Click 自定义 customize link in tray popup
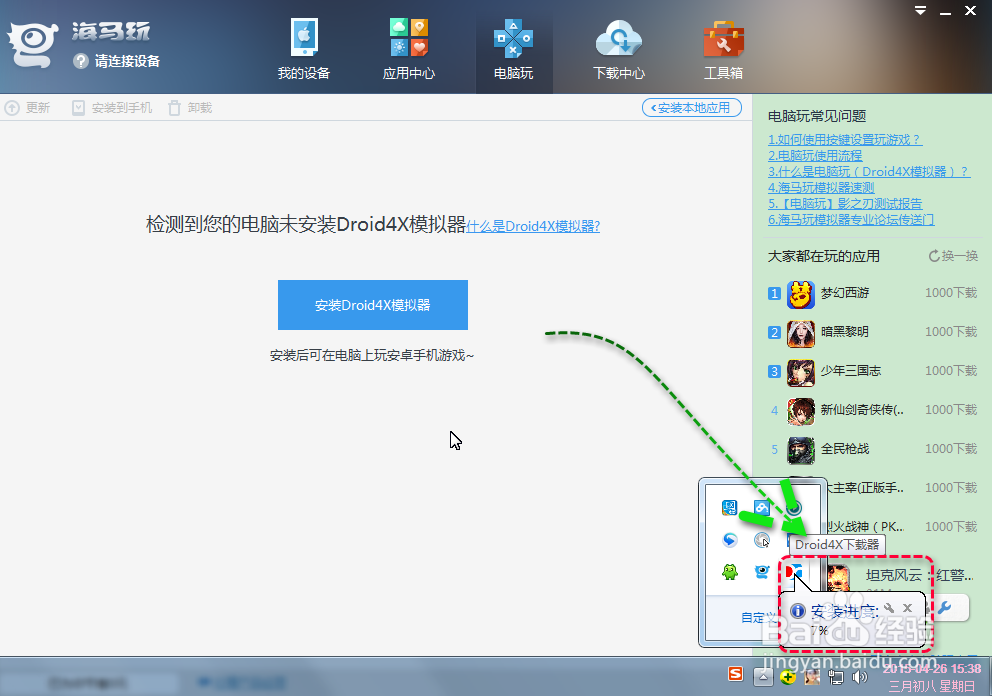This screenshot has height=696, width=992. [x=759, y=617]
